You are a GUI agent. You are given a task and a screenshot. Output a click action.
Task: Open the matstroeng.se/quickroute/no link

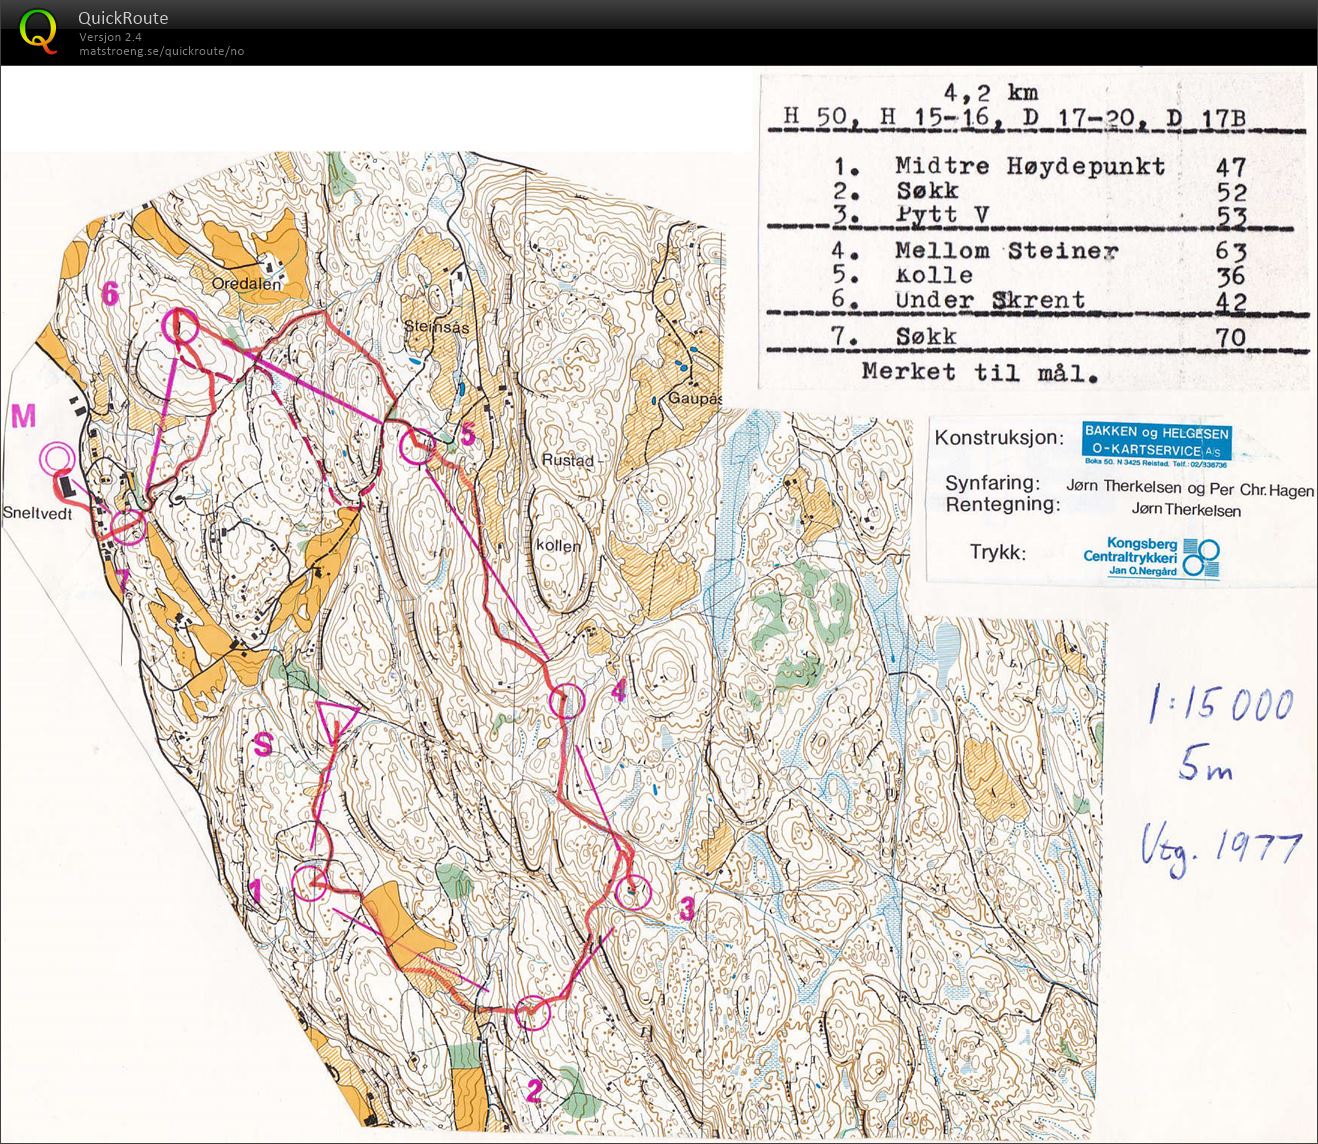162,51
